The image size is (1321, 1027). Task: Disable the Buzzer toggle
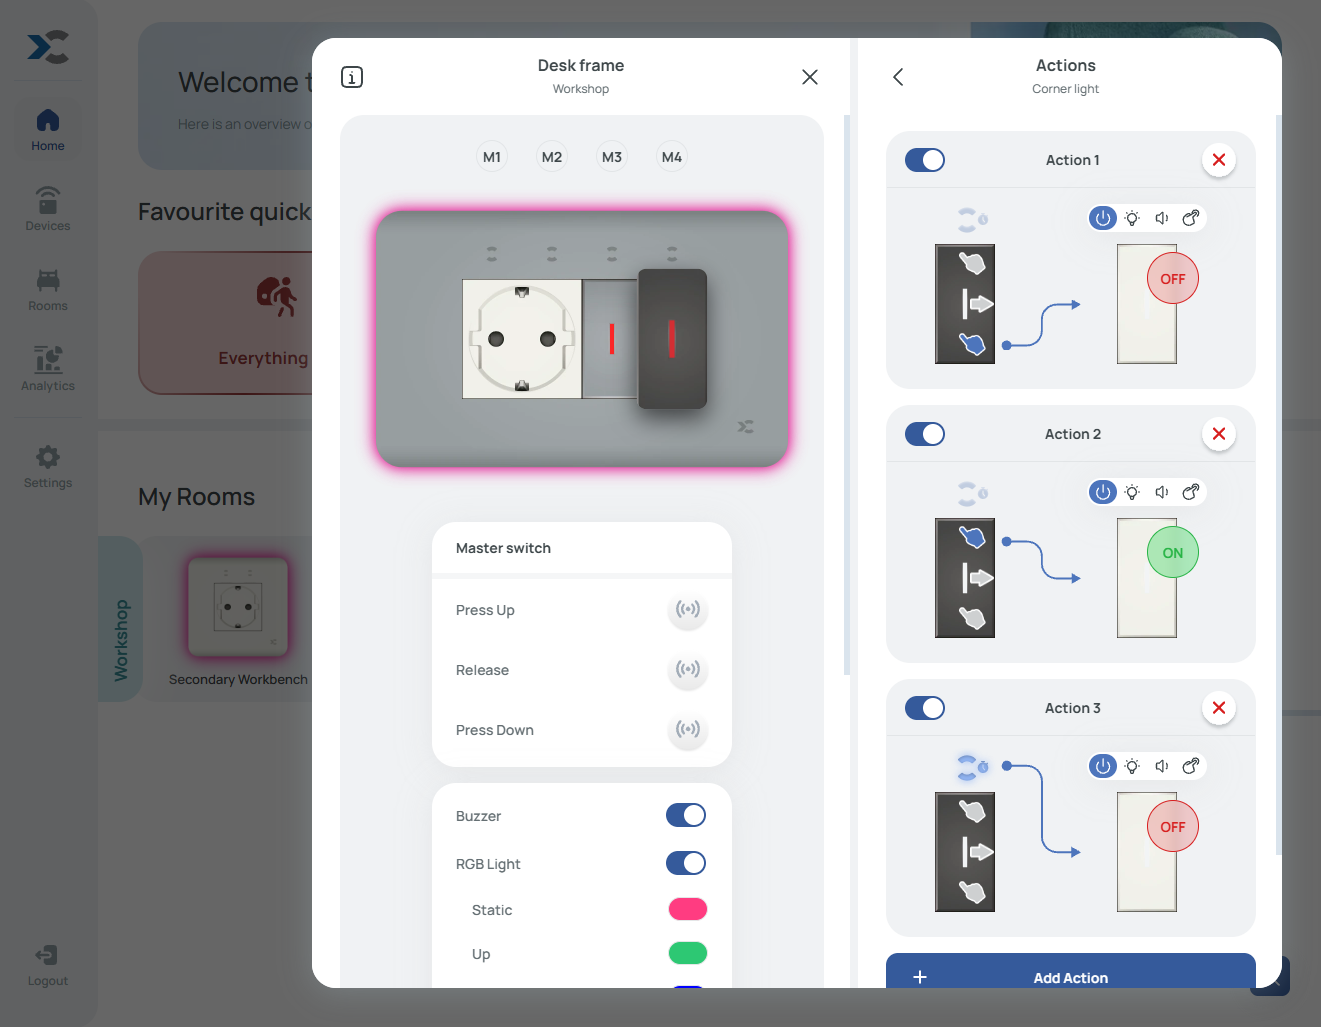686,816
